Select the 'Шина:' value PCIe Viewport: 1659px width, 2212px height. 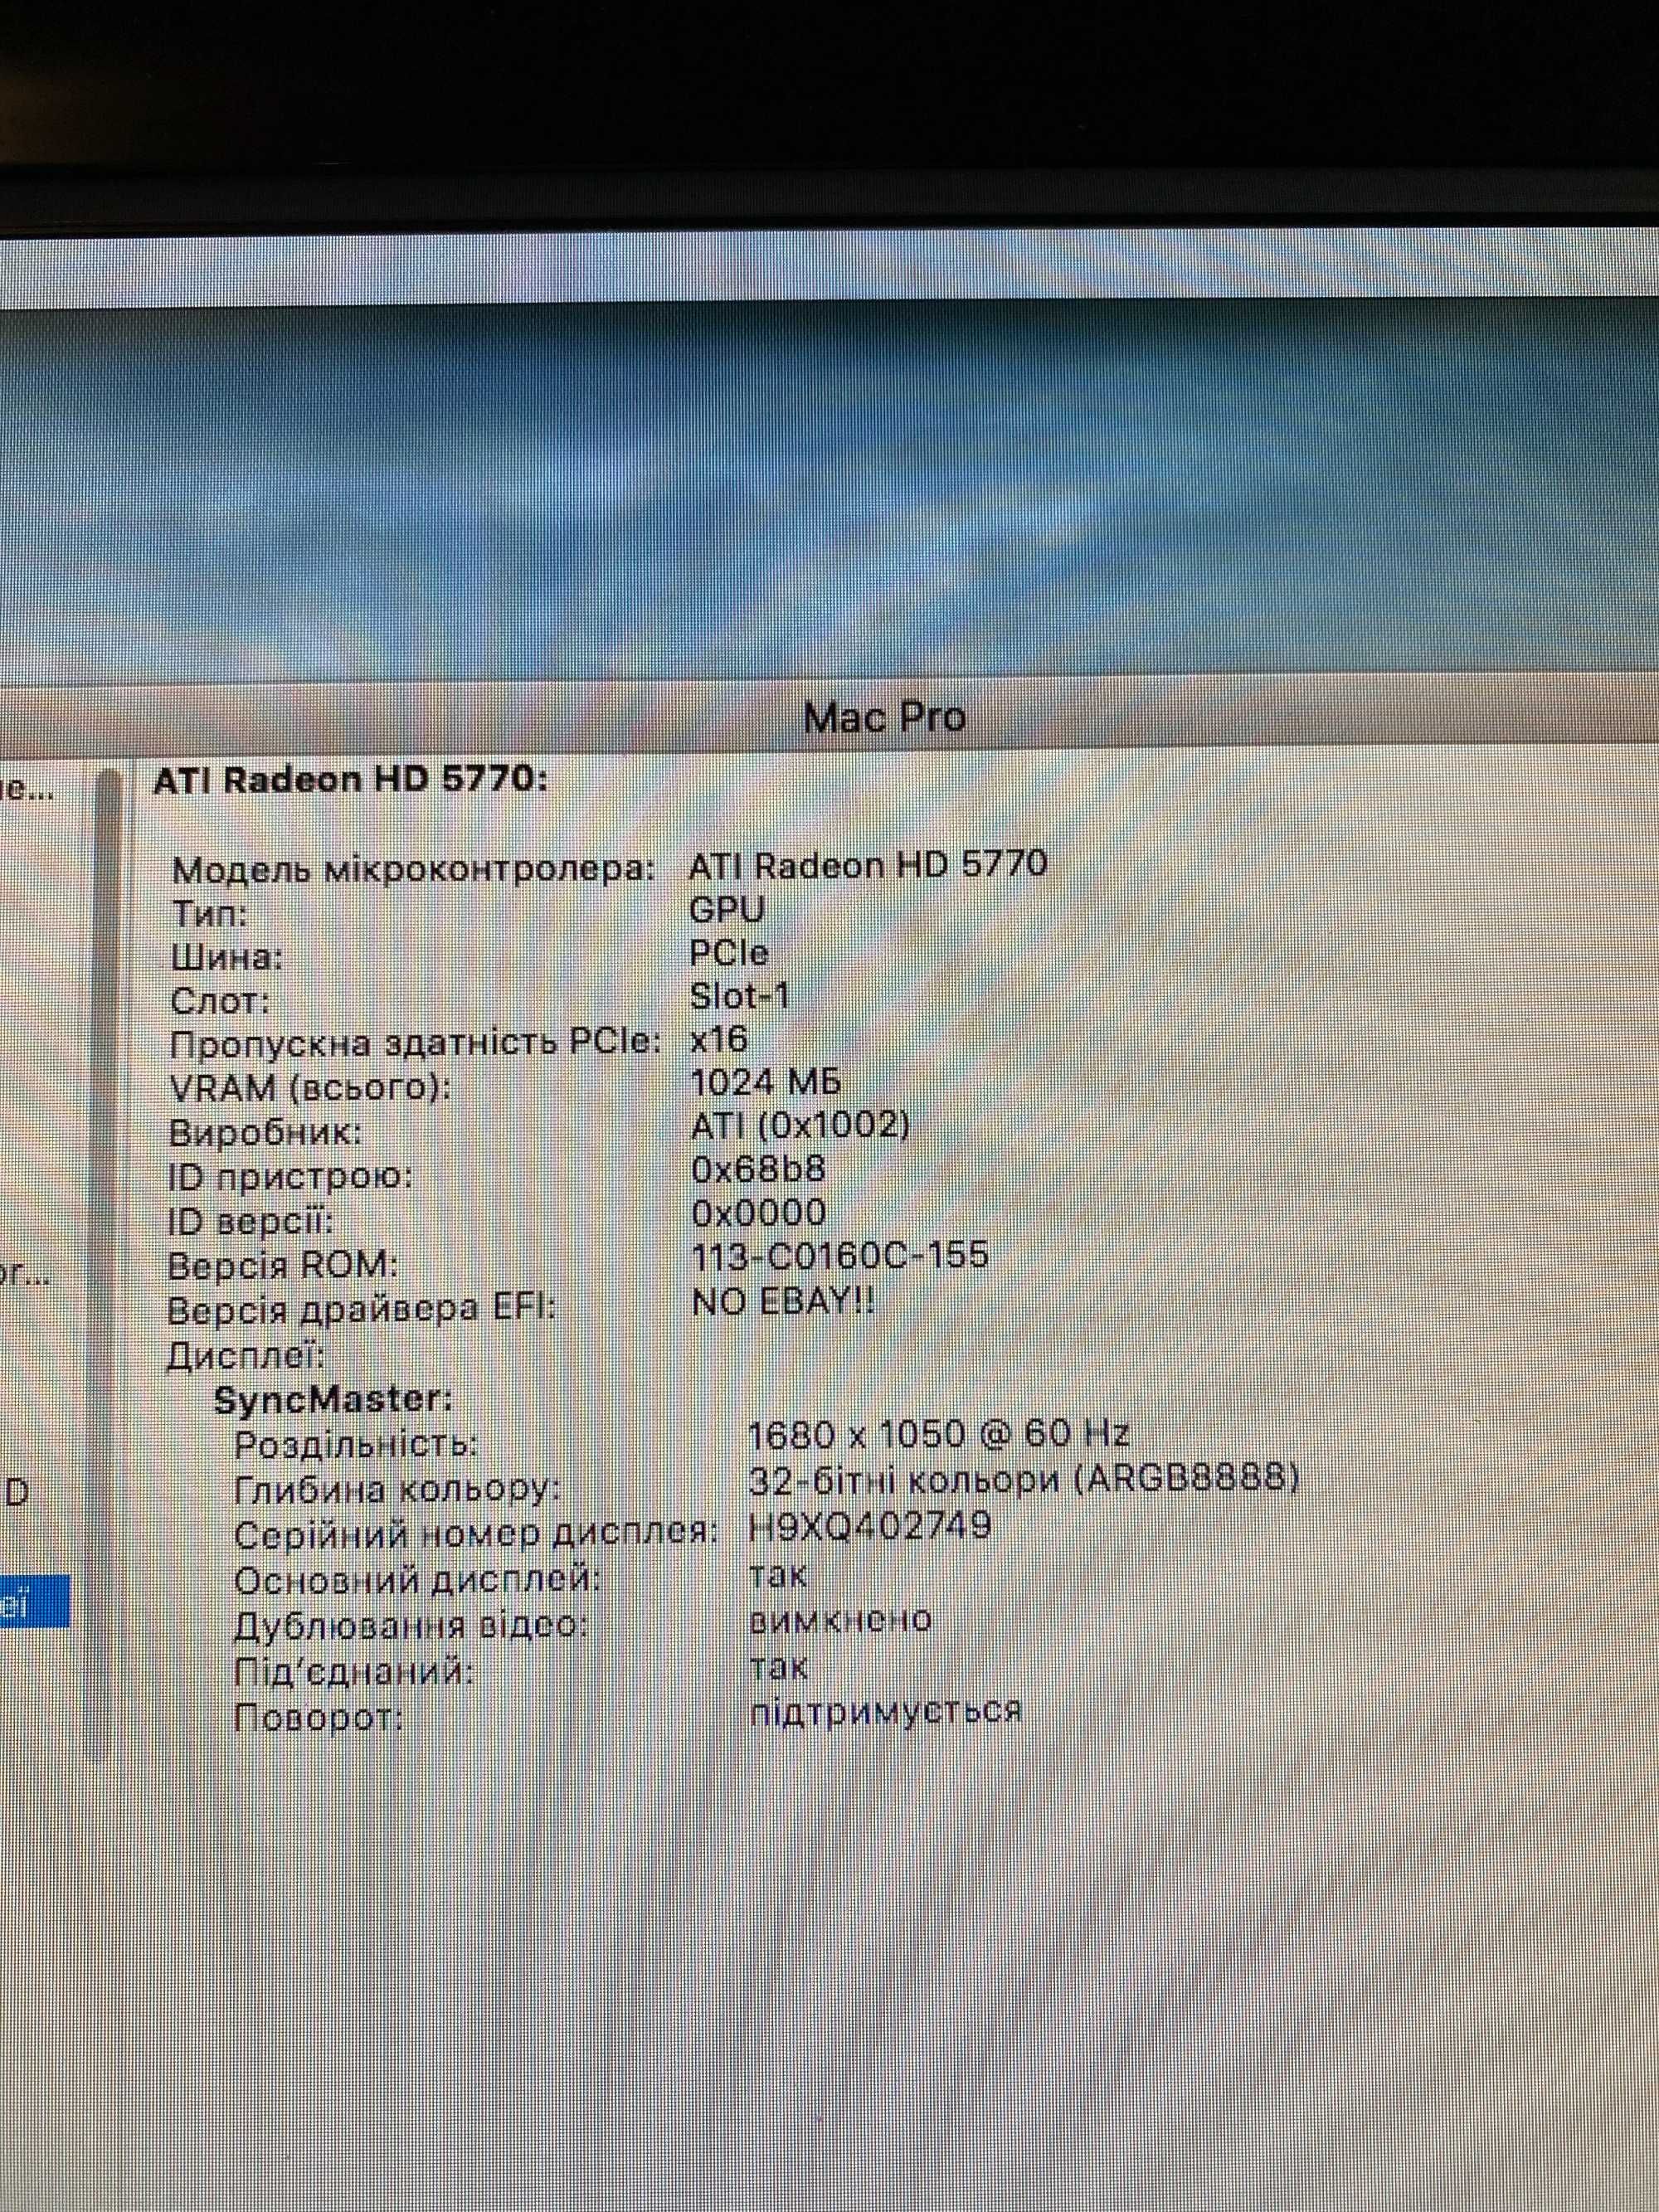pyautogui.click(x=729, y=952)
